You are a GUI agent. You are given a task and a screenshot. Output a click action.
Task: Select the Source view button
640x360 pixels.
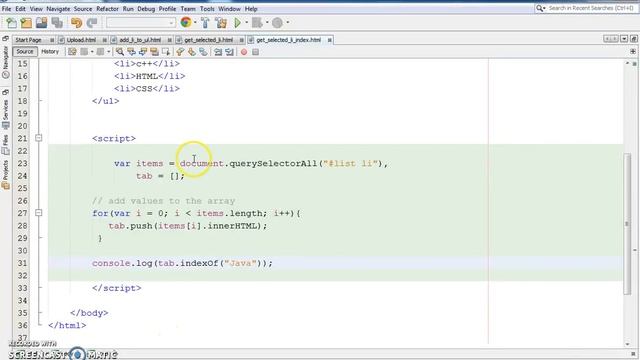(25, 52)
